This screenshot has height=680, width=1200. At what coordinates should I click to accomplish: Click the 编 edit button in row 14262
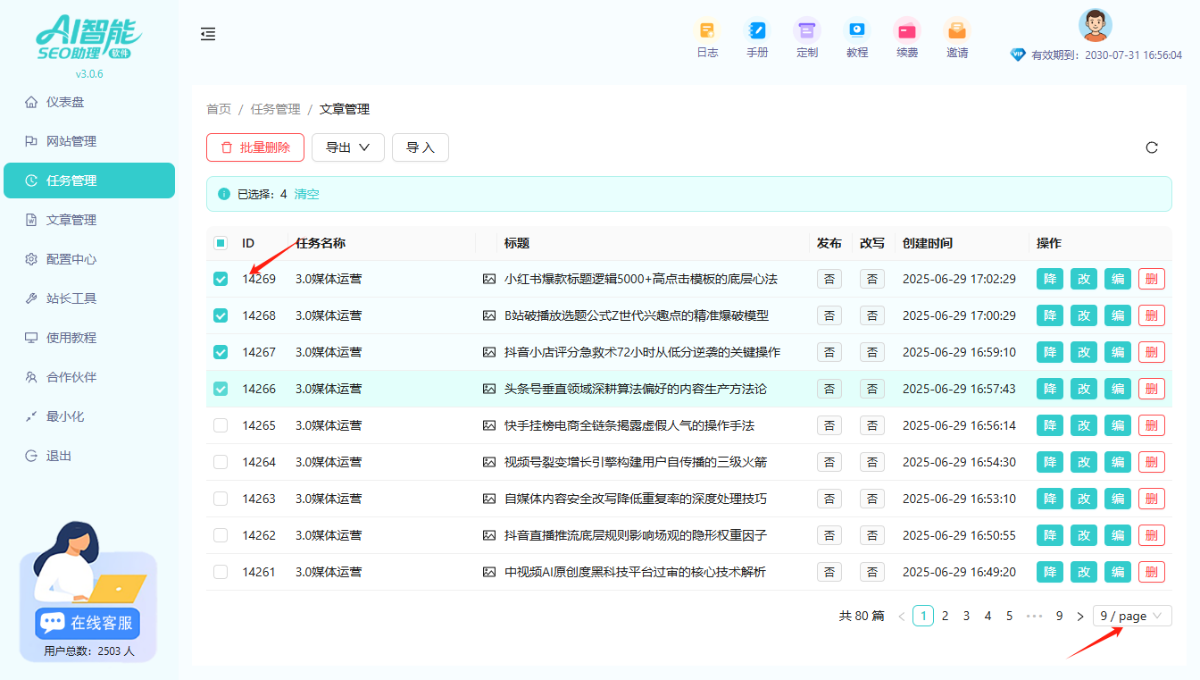pyautogui.click(x=1117, y=535)
